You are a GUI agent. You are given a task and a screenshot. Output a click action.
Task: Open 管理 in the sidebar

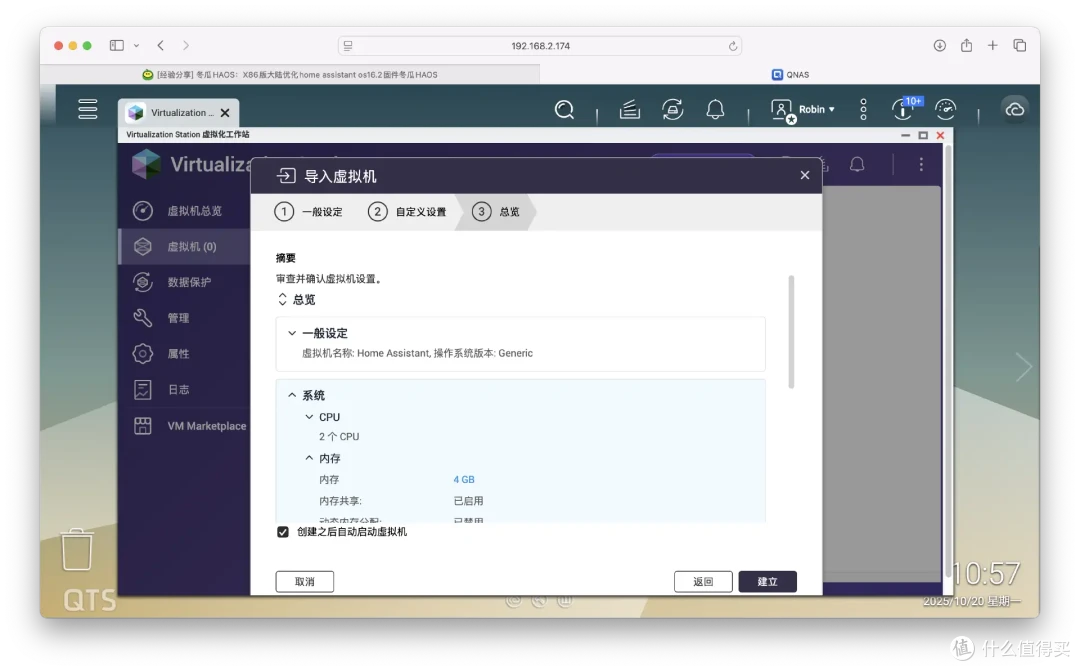pyautogui.click(x=185, y=318)
